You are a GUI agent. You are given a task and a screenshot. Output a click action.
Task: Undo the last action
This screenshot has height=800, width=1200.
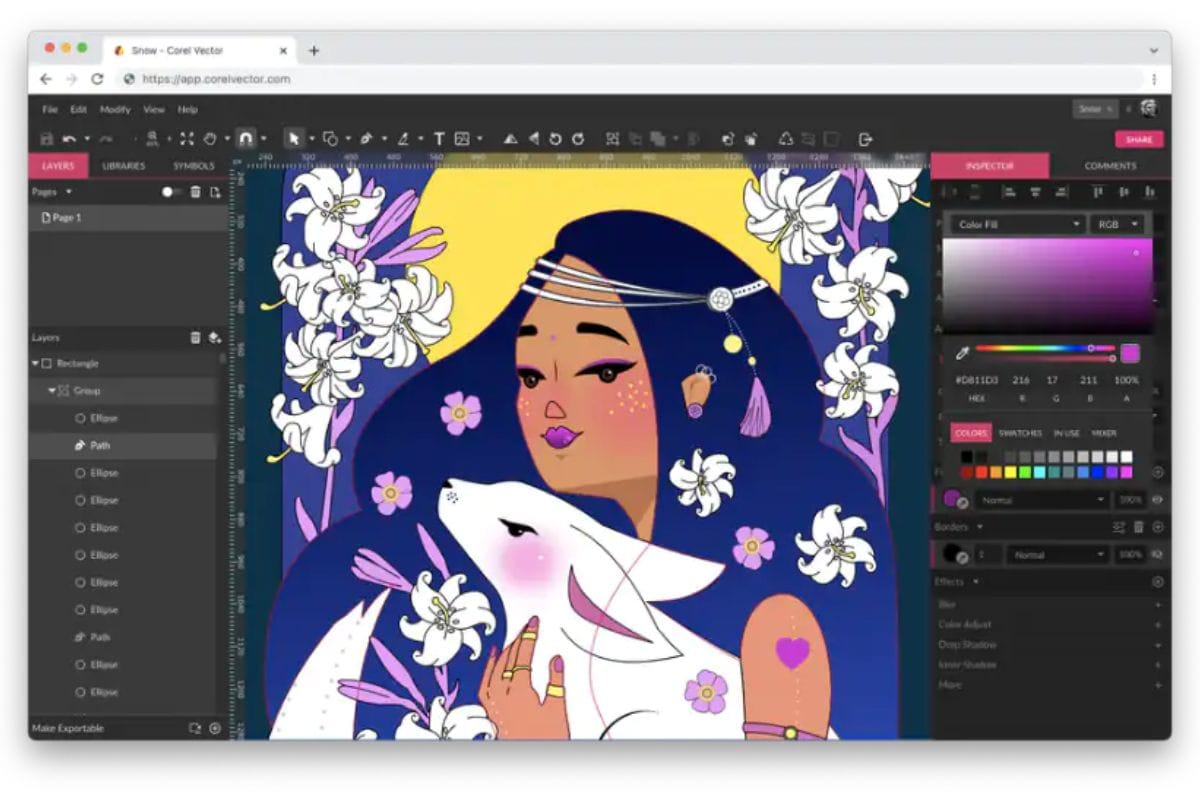click(69, 139)
